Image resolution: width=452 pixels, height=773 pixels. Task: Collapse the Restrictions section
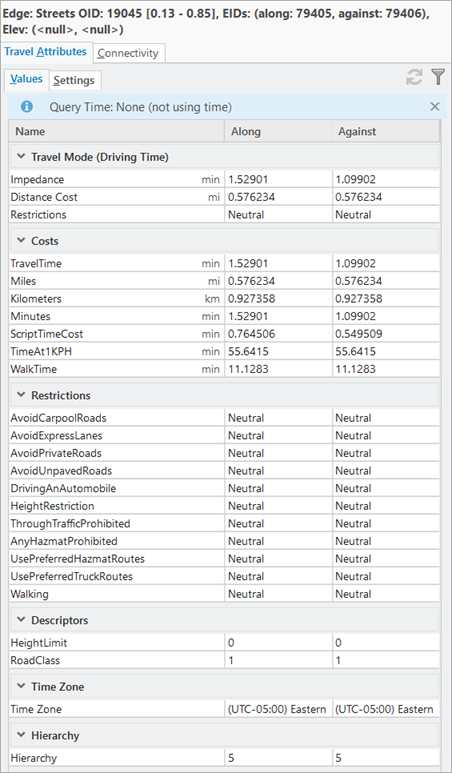tap(21, 395)
